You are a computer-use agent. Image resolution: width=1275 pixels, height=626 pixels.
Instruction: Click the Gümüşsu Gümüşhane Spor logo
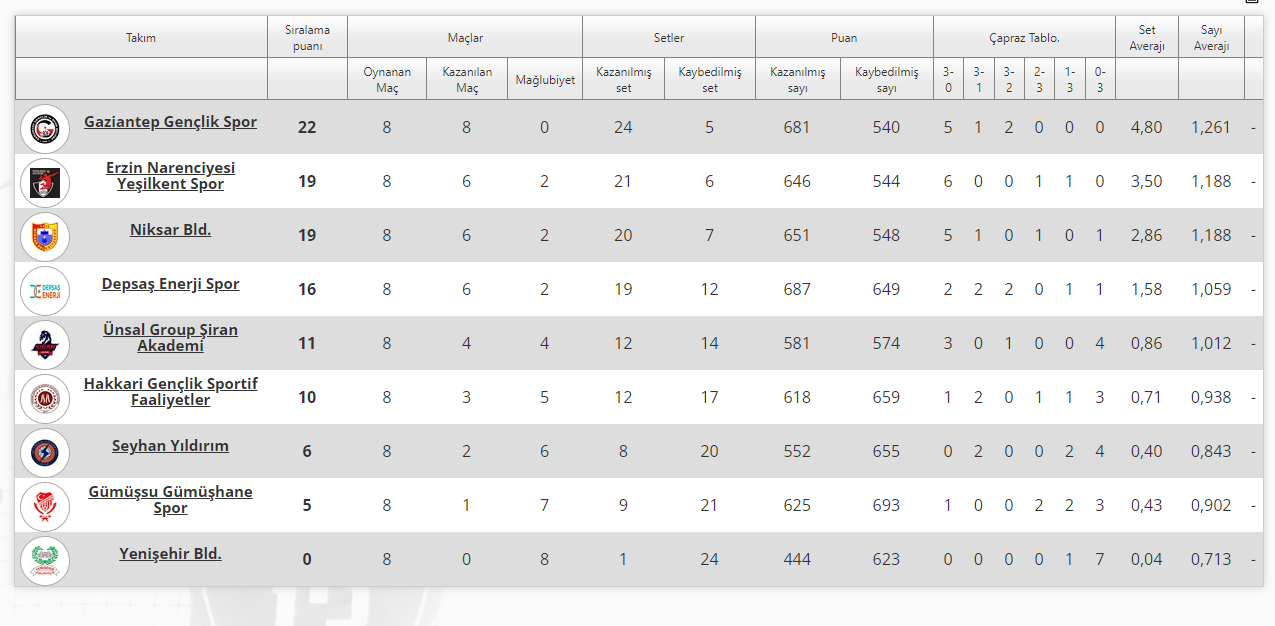(45, 506)
